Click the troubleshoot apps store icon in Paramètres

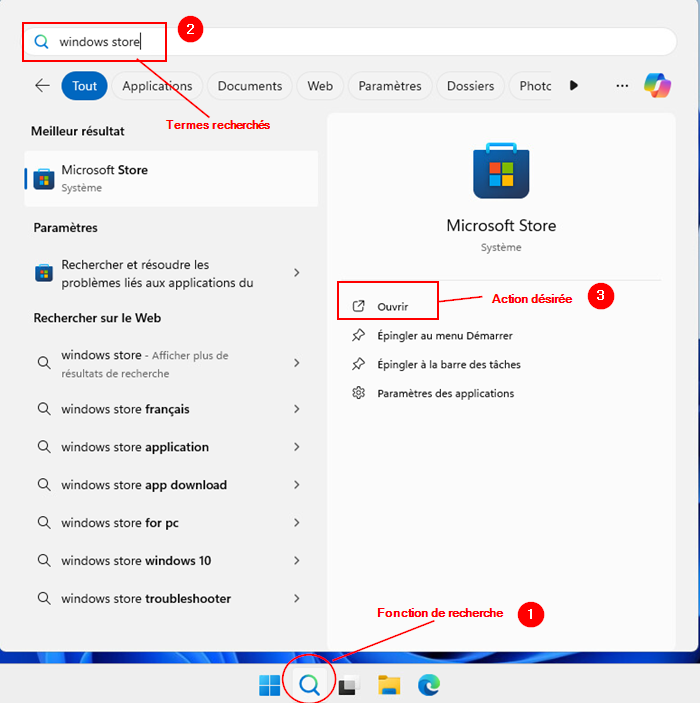44,273
